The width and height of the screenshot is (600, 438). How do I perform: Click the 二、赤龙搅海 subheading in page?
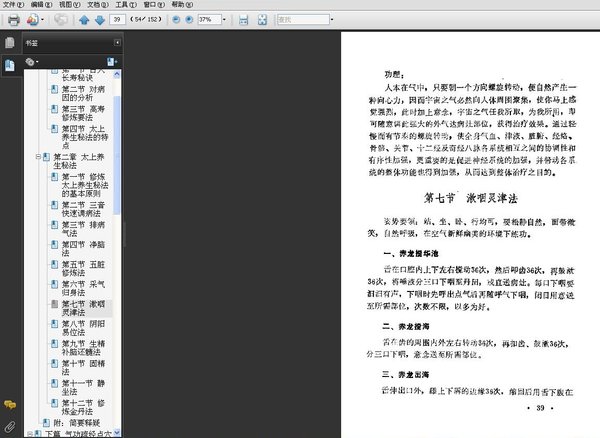coord(405,326)
